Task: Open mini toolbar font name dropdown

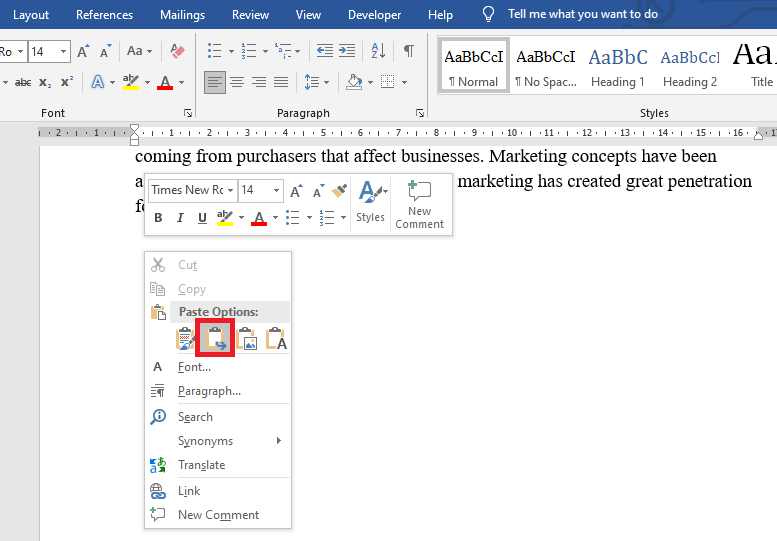Action: pyautogui.click(x=230, y=190)
